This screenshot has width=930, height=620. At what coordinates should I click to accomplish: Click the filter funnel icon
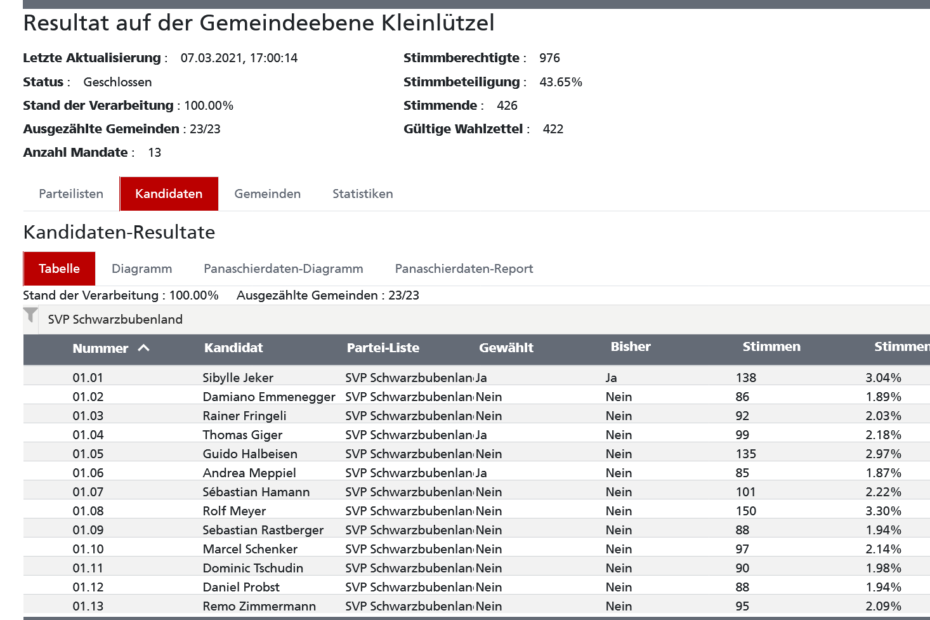click(x=31, y=316)
